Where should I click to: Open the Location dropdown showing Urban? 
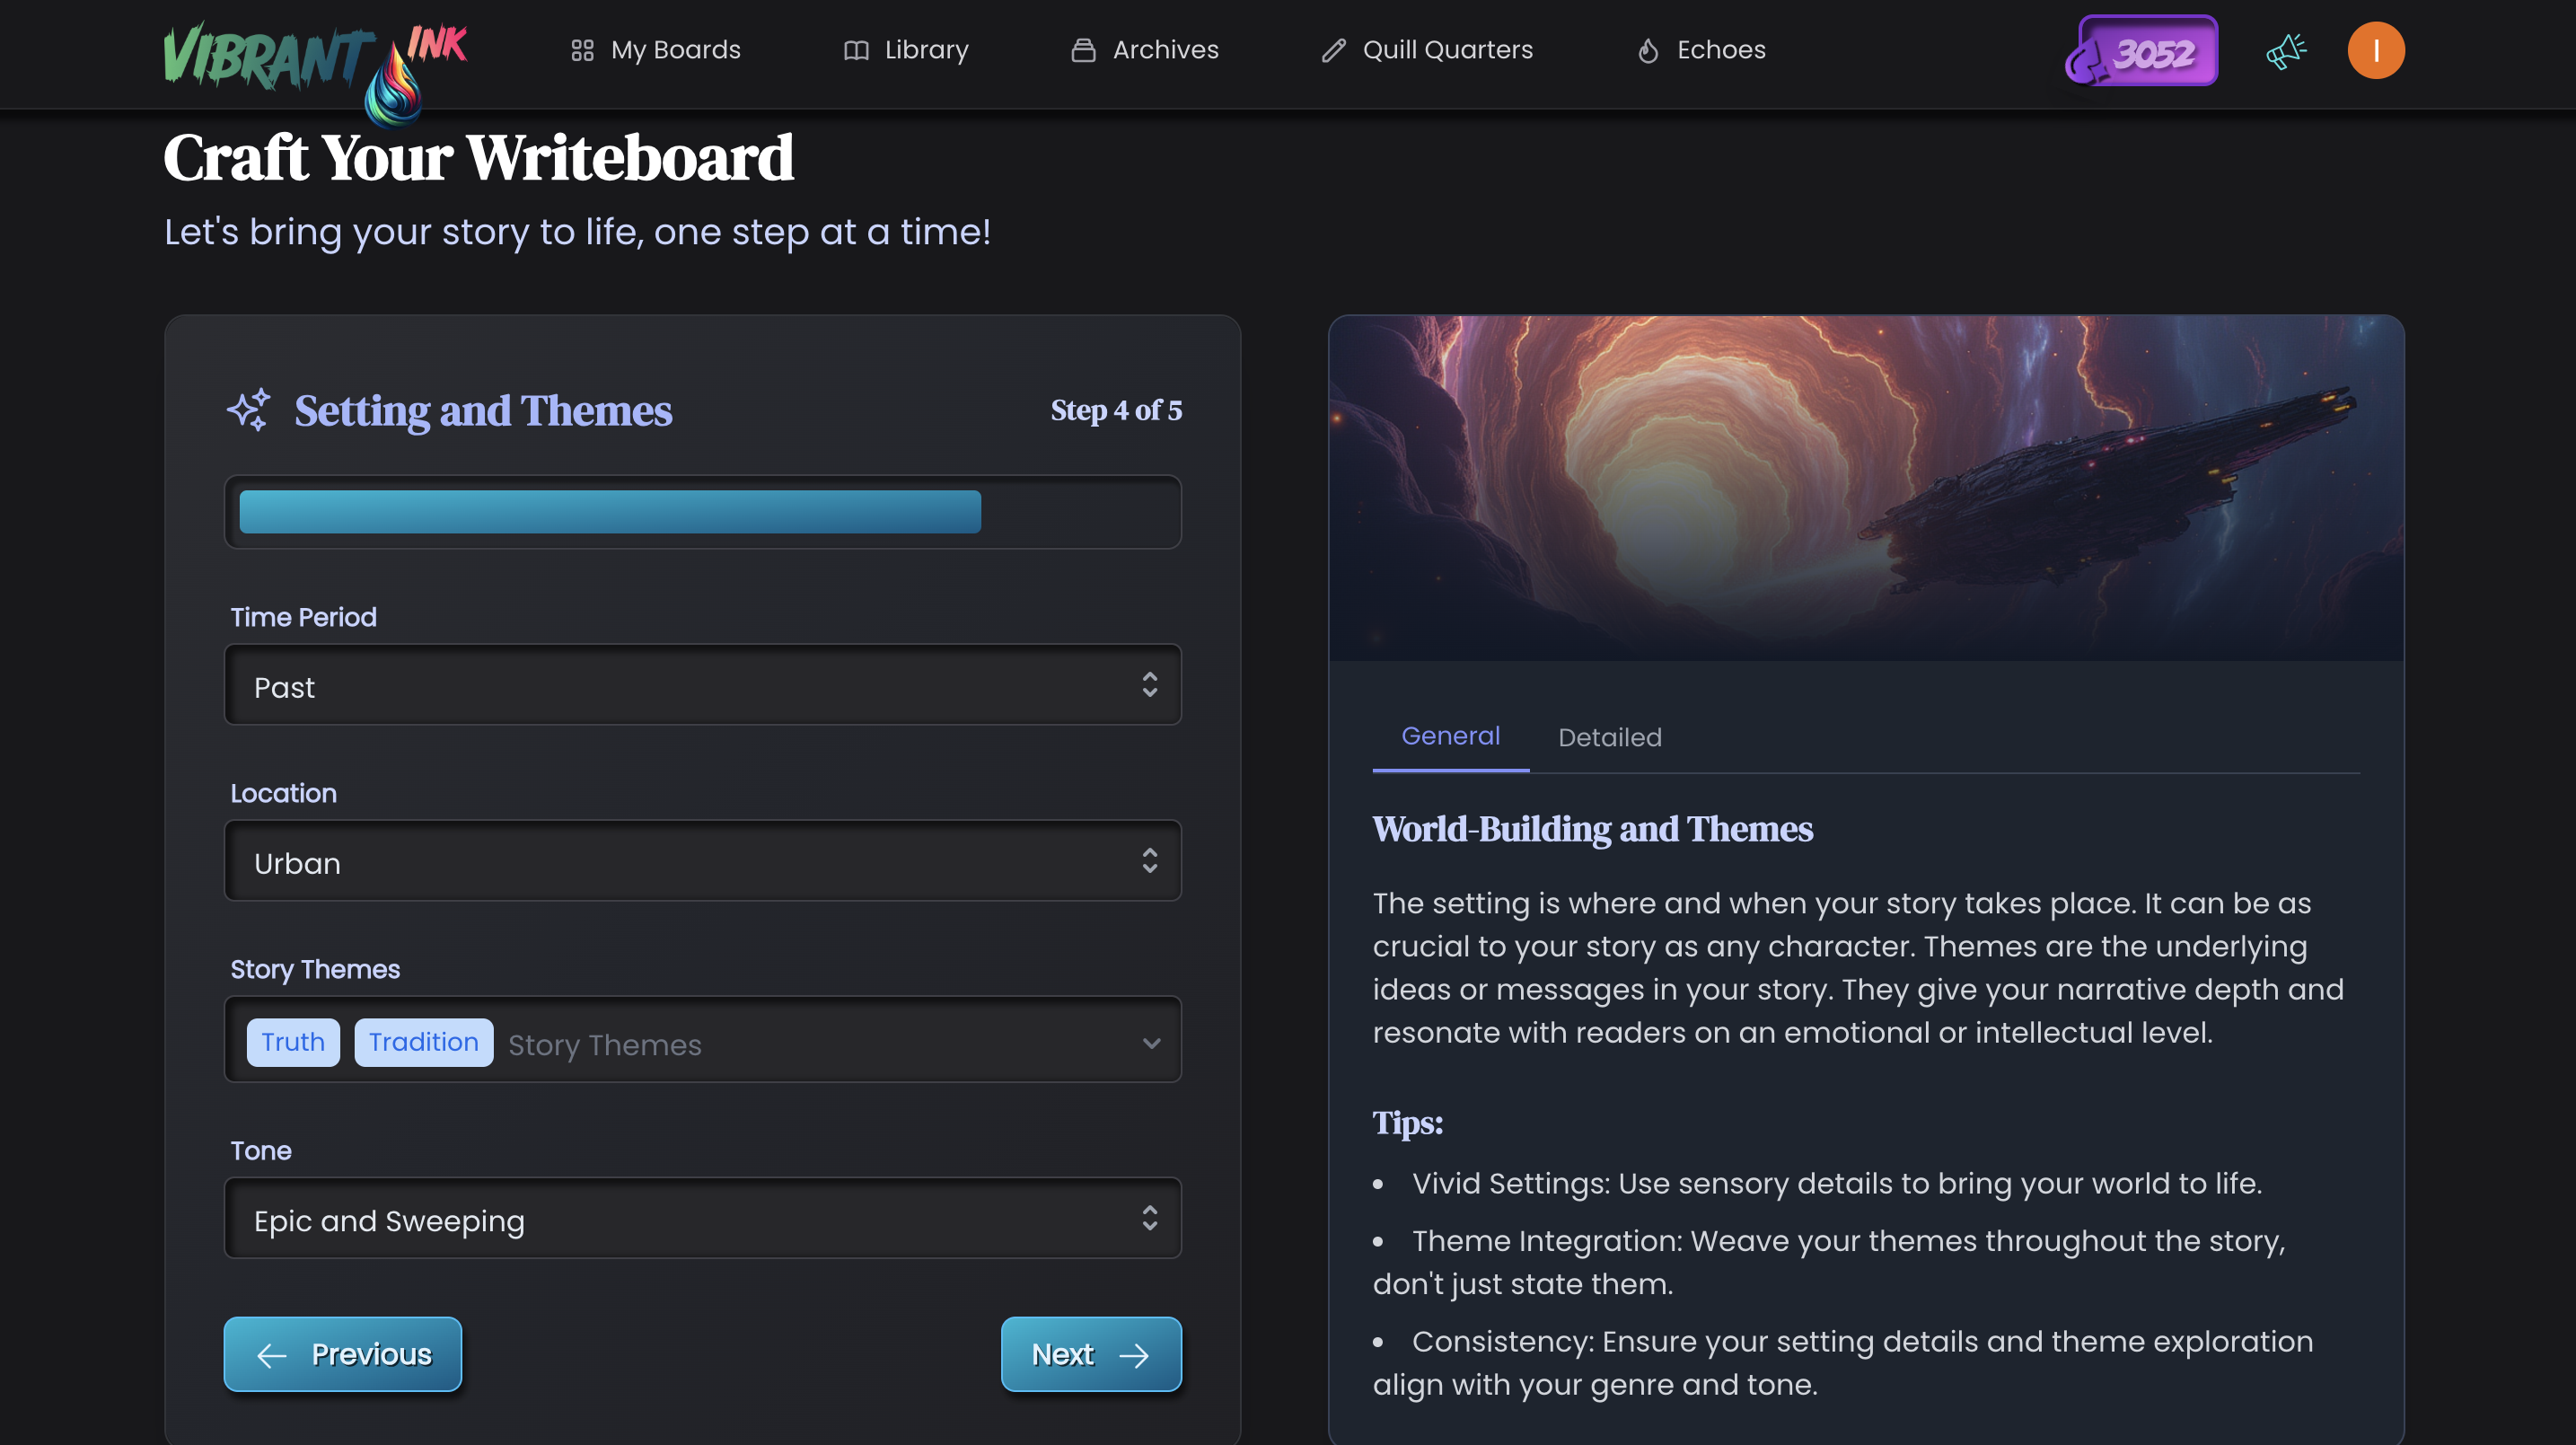click(702, 861)
